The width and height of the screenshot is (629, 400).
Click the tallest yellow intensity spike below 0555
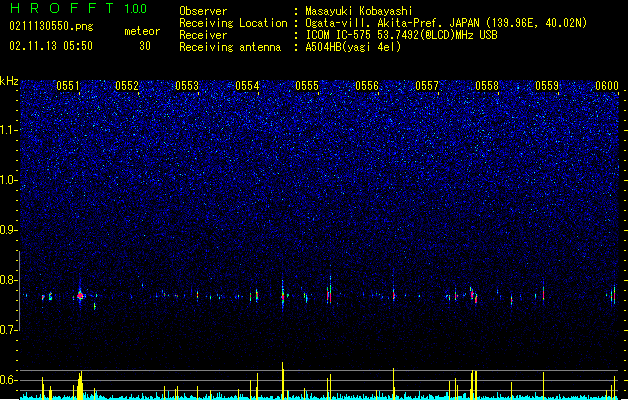[282, 381]
